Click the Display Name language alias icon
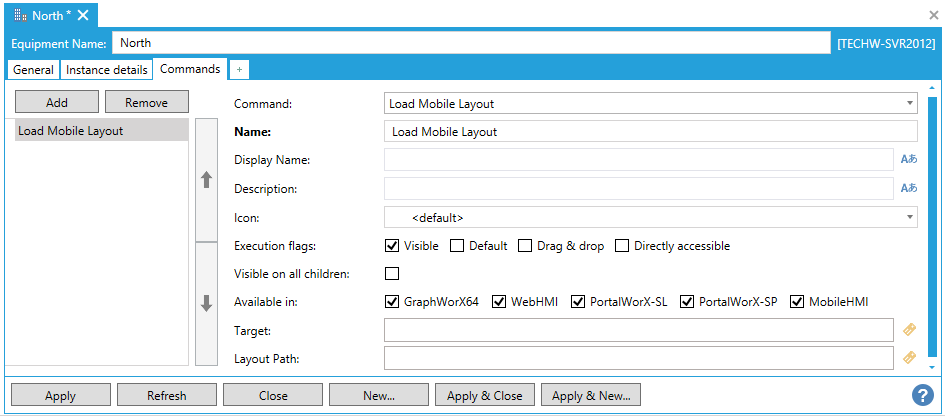945x418 pixels. pyautogui.click(x=909, y=159)
